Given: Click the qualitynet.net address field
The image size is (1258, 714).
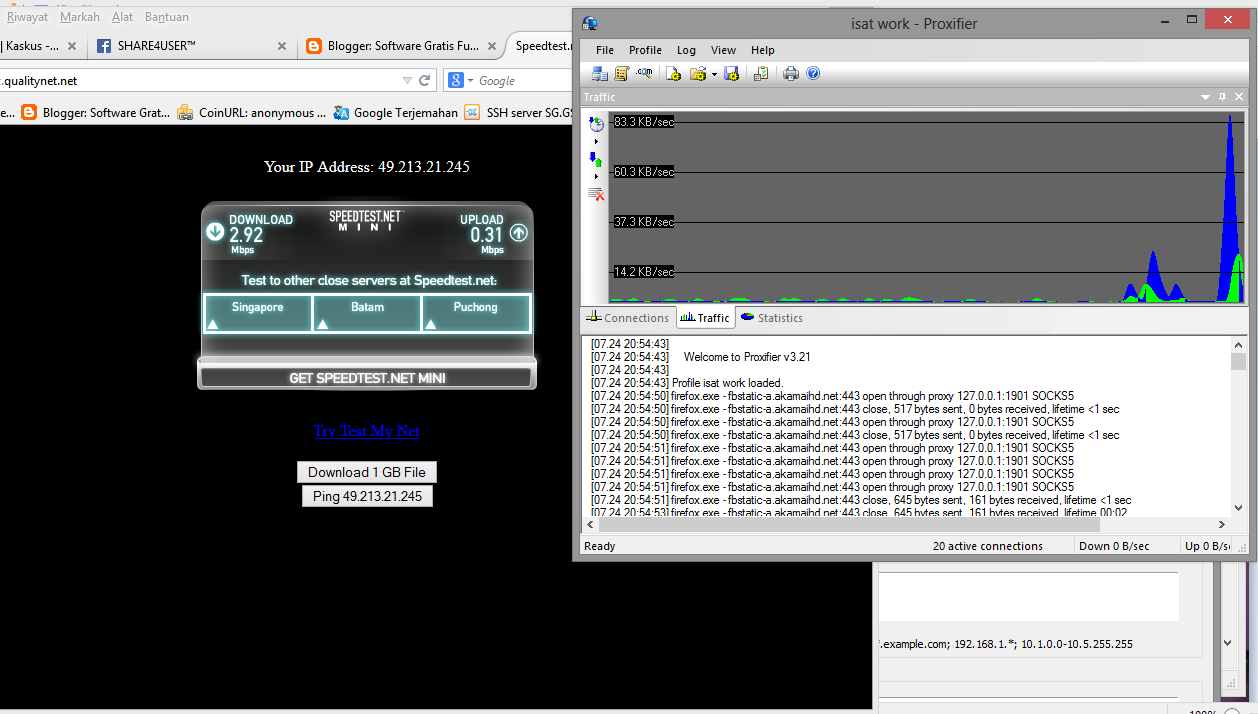Looking at the screenshot, I should tap(198, 80).
